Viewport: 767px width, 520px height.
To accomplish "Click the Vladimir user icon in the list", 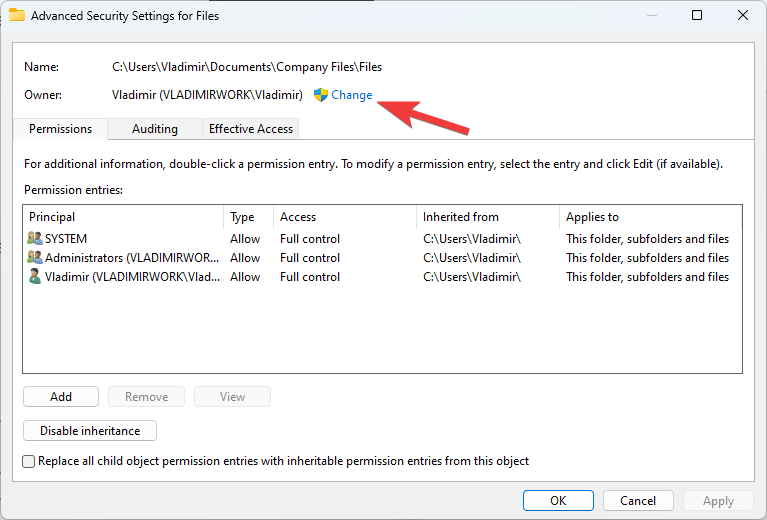I will pos(36,277).
